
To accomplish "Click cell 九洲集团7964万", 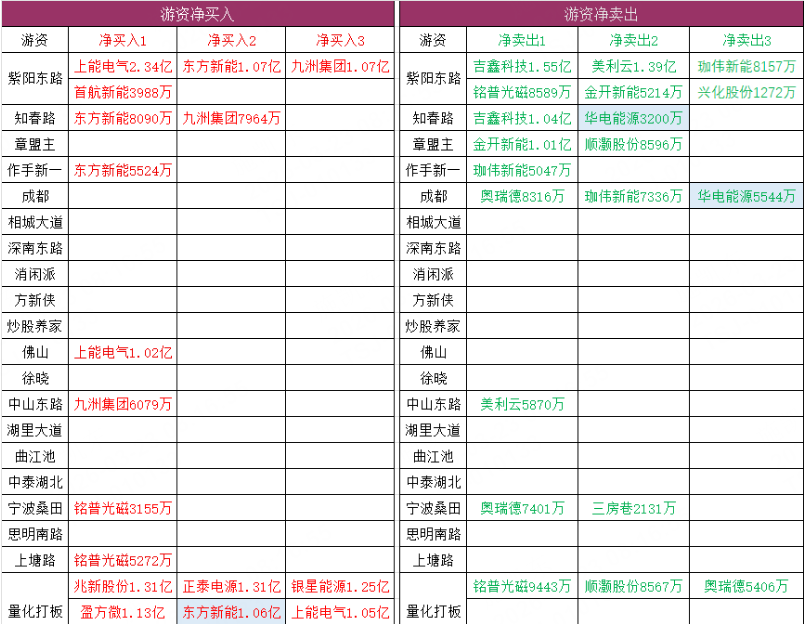I will [x=231, y=118].
